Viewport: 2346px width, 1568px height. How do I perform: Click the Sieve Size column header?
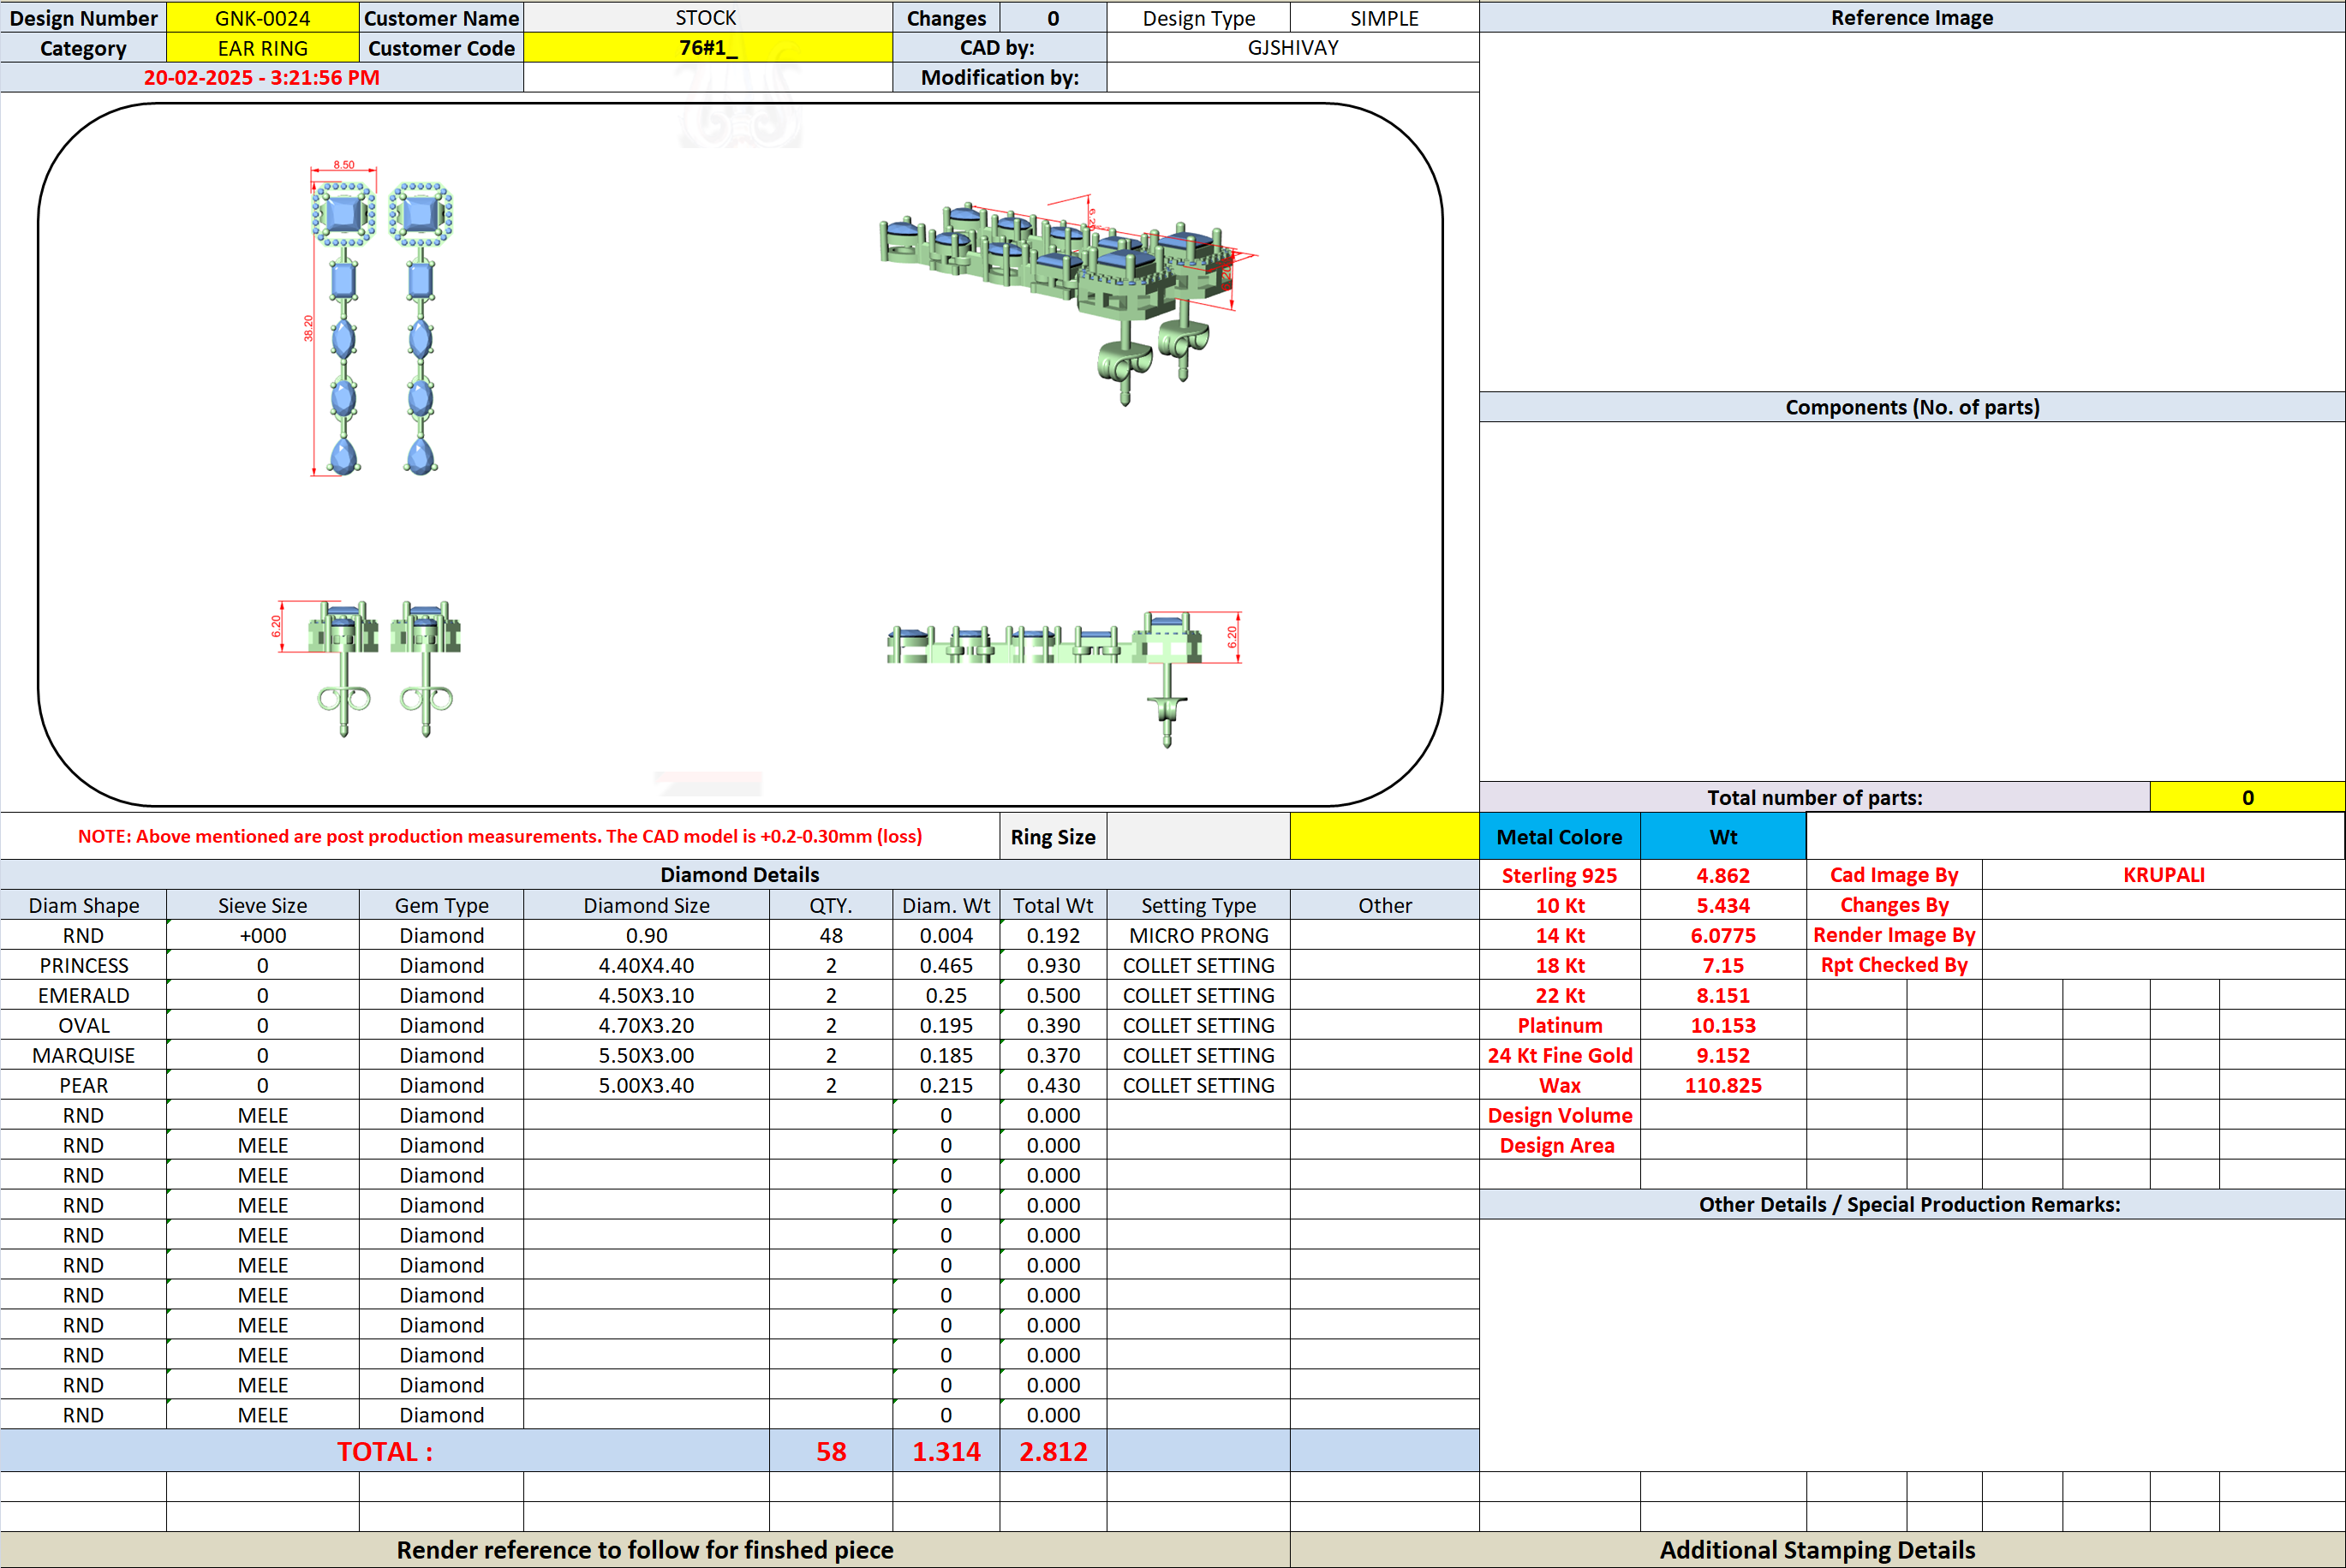pos(262,905)
